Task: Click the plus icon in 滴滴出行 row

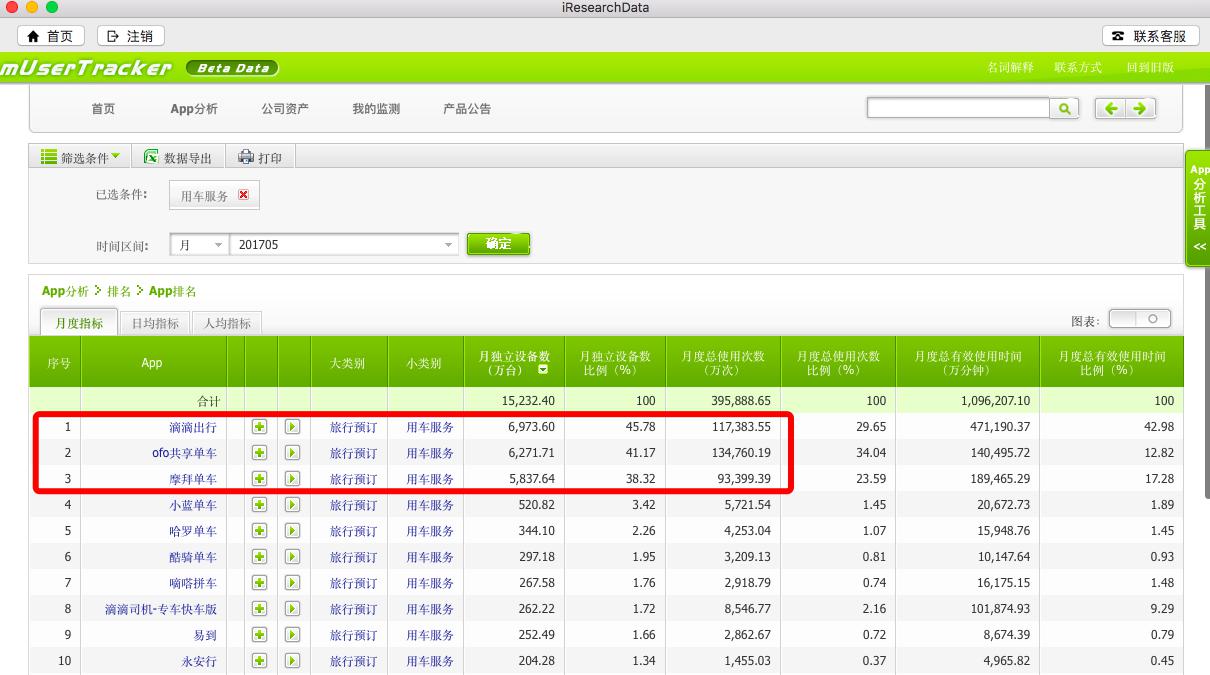Action: [259, 427]
